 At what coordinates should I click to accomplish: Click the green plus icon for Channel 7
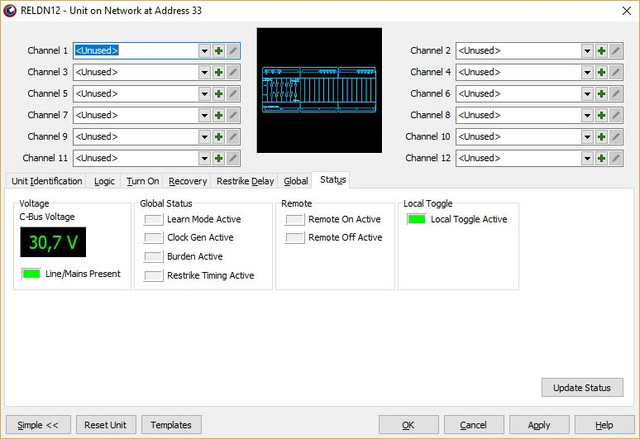click(x=219, y=115)
